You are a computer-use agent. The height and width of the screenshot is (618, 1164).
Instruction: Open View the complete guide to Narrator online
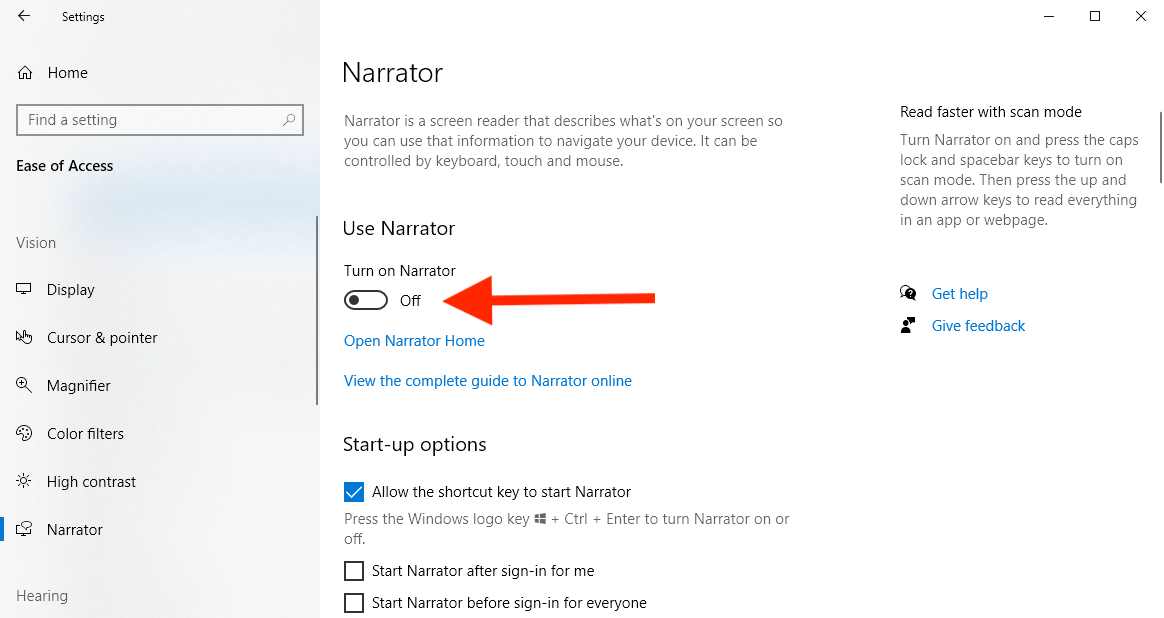click(x=488, y=381)
